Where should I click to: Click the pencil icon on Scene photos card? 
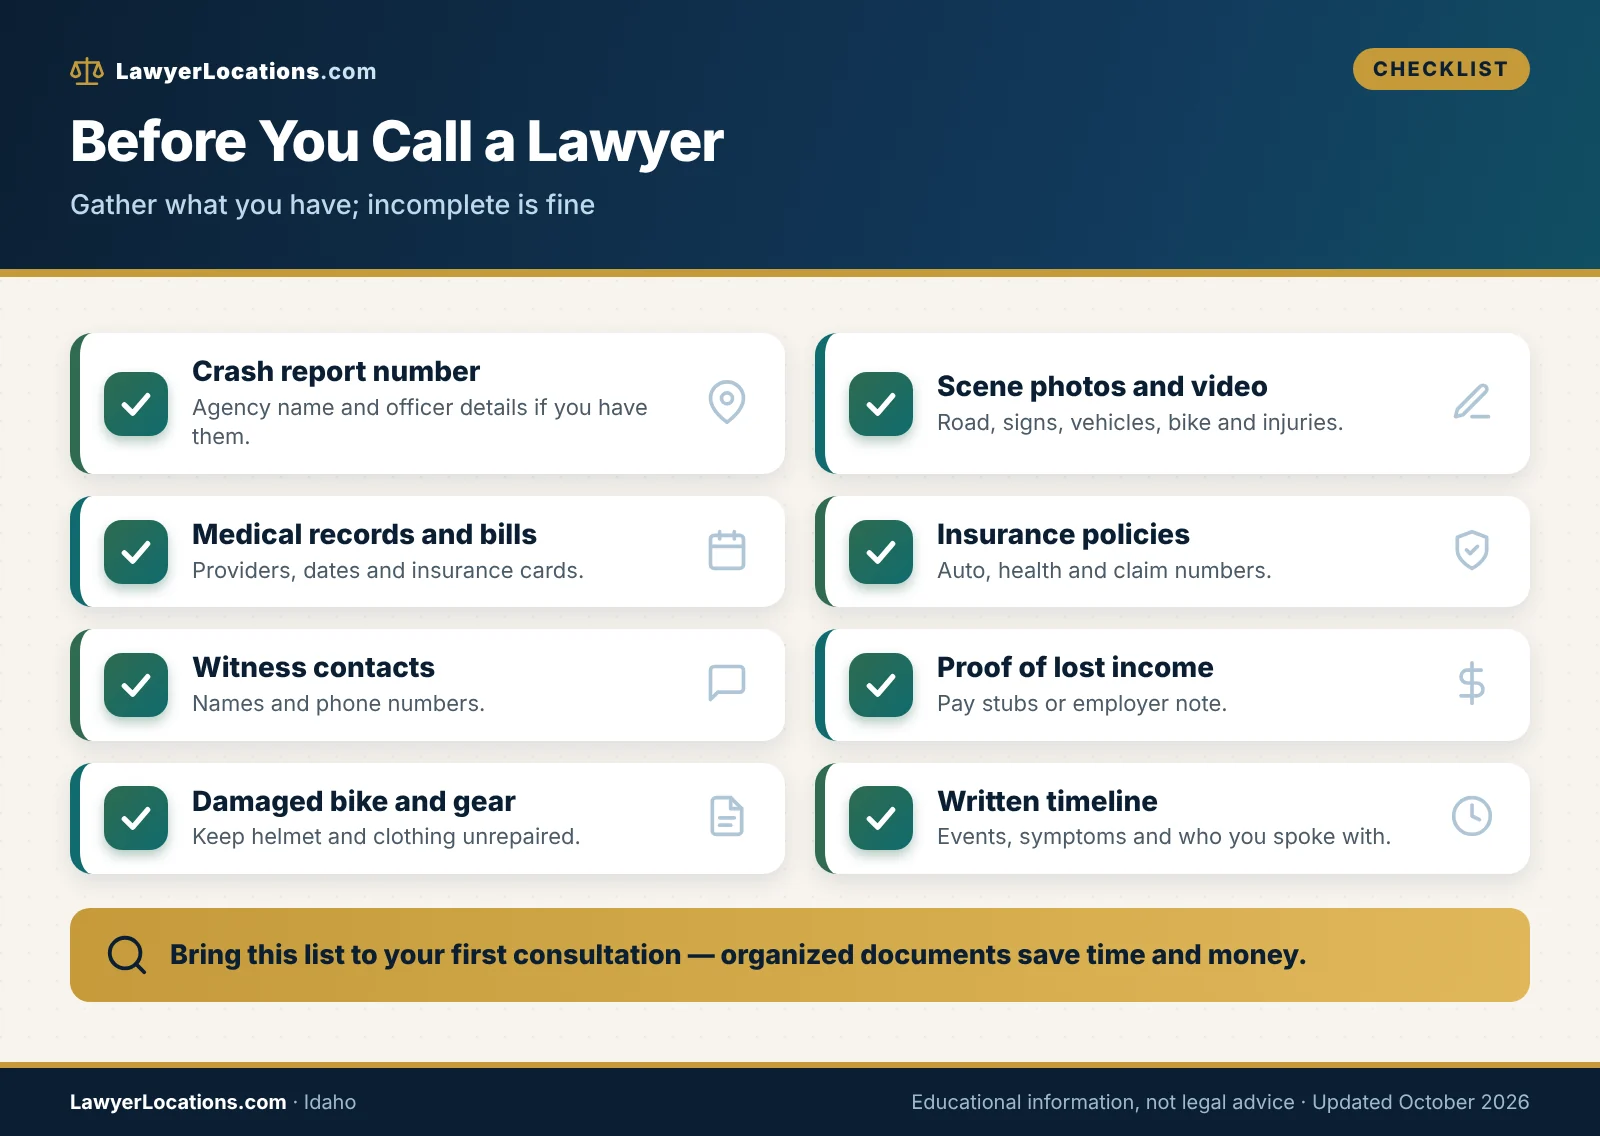(1472, 402)
